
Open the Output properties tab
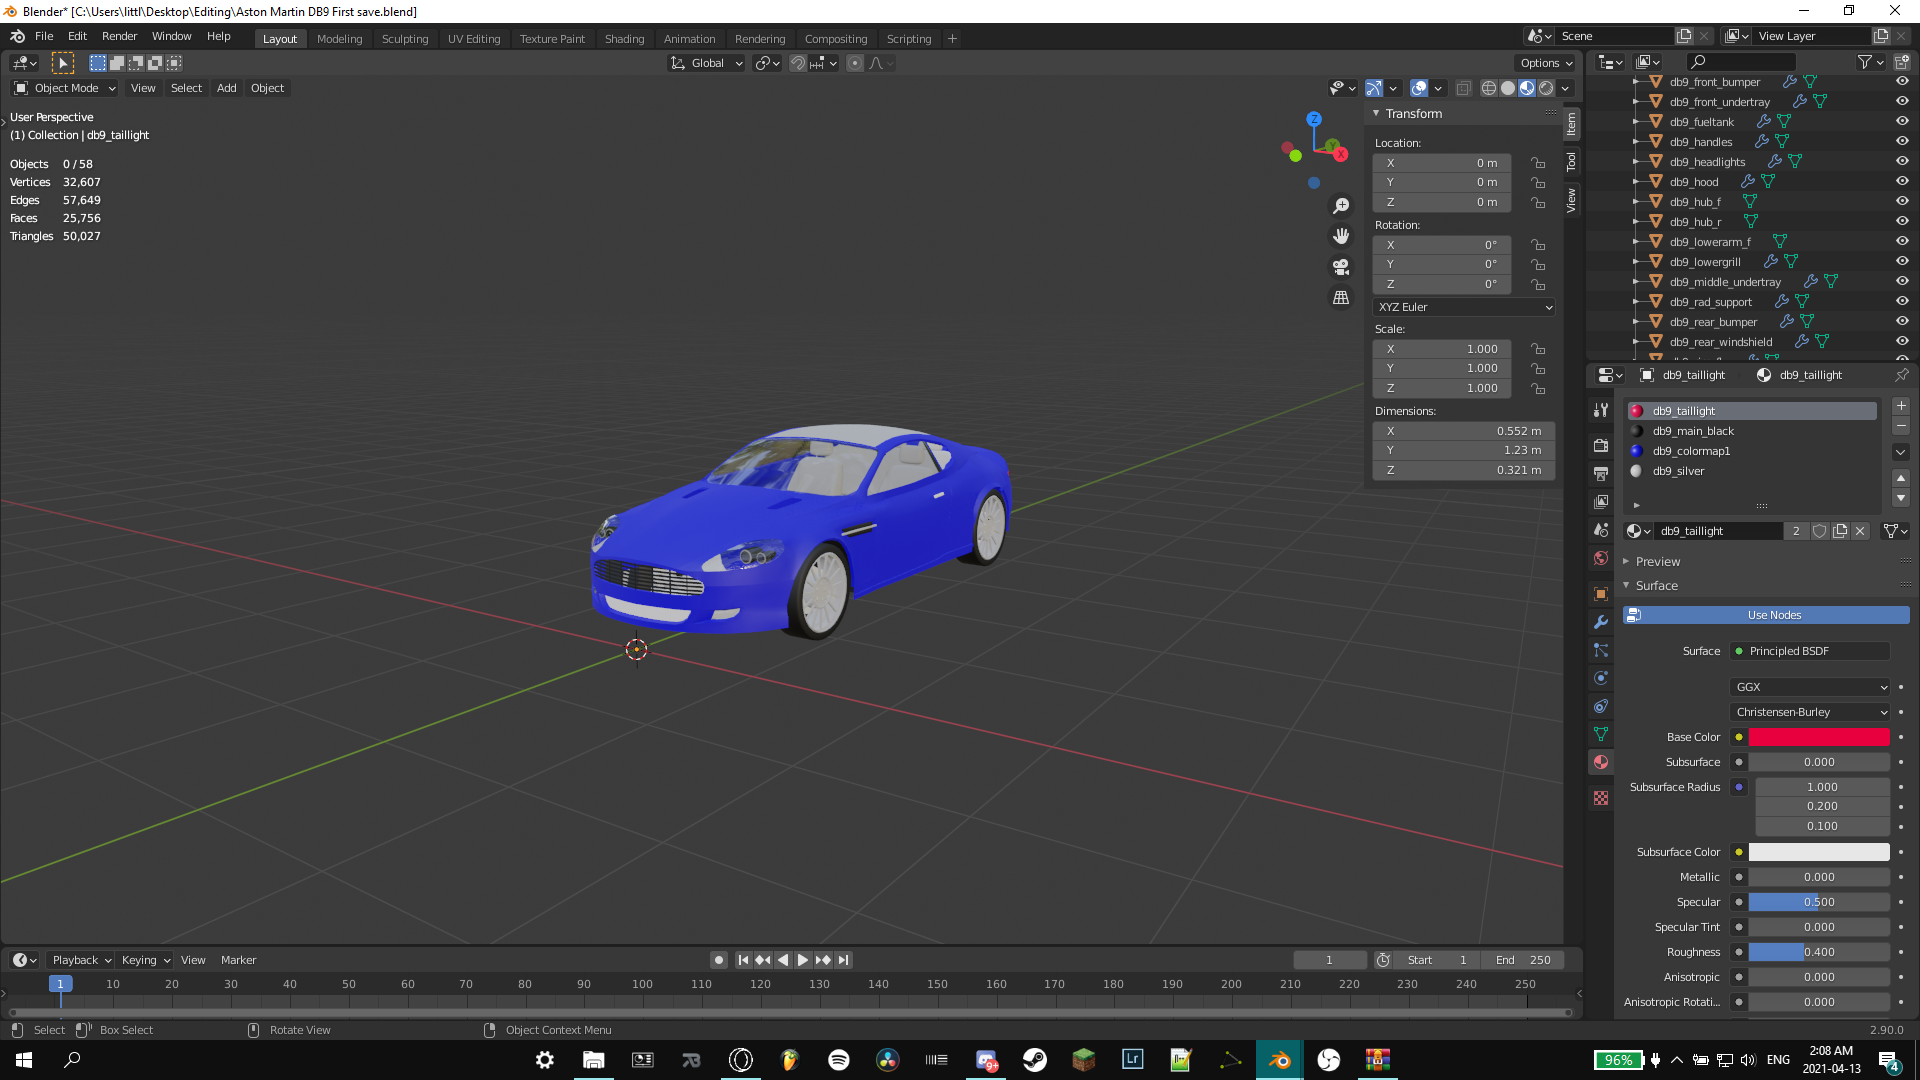click(x=1601, y=473)
